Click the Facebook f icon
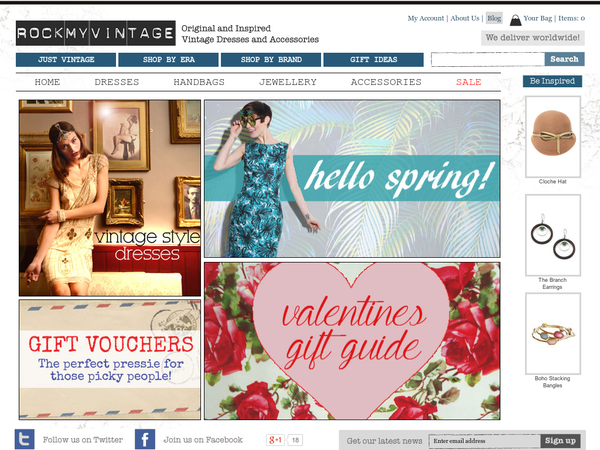600x450 pixels. (x=145, y=439)
